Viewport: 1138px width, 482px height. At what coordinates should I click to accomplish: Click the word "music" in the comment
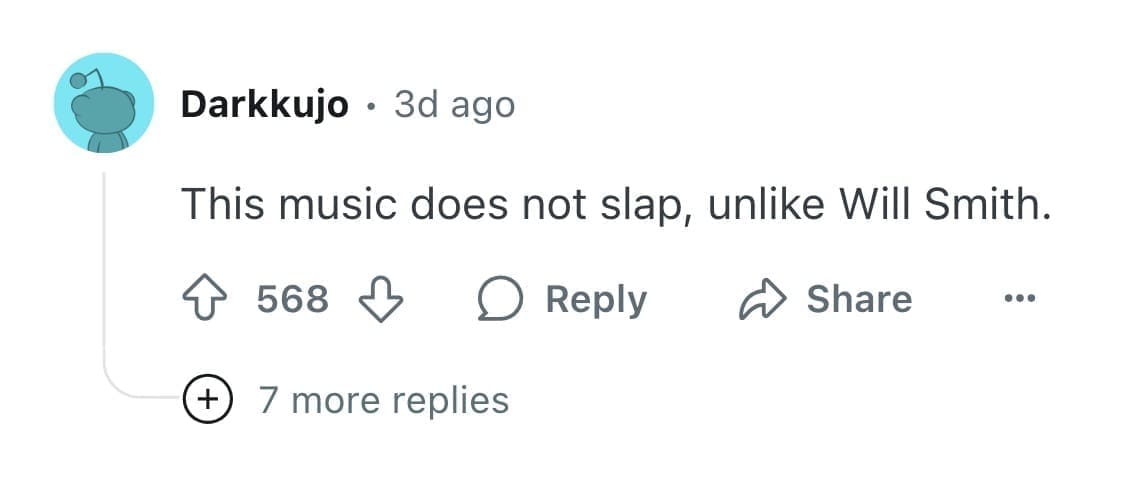(337, 206)
